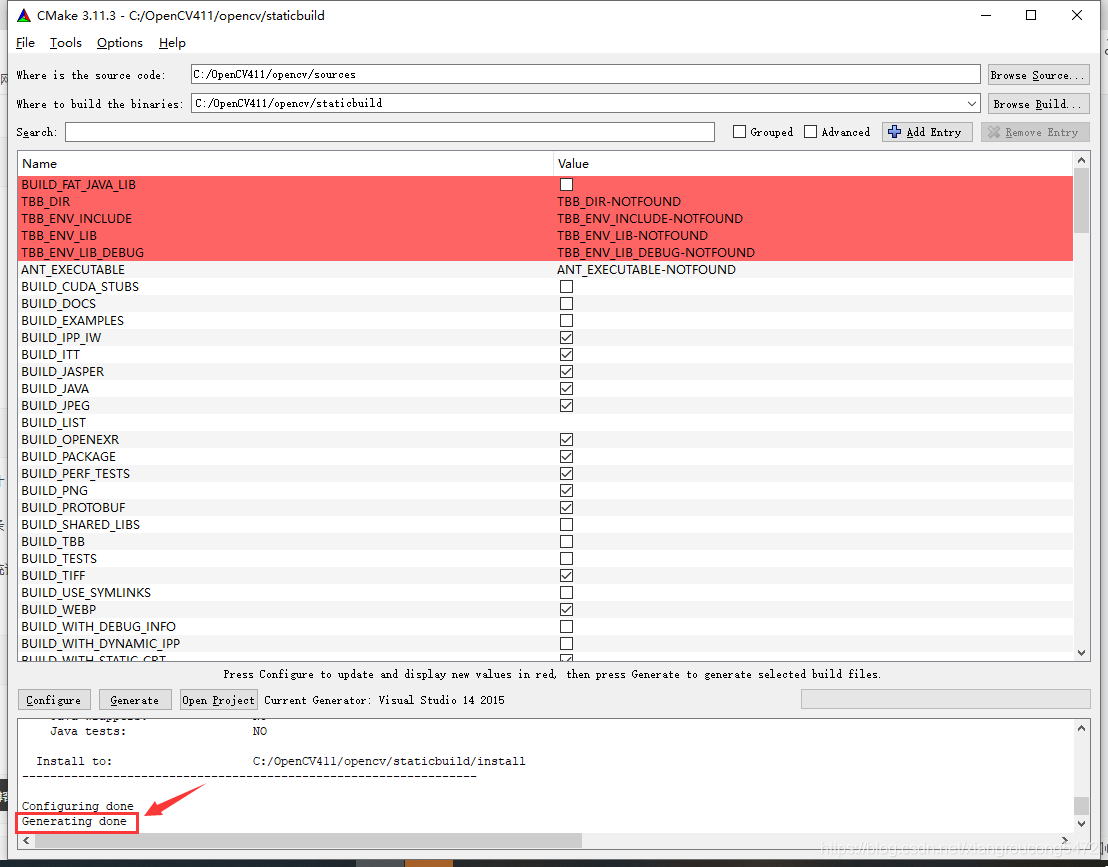Enable BUILD_USE_SYMLINKS checkbox
This screenshot has height=867, width=1108.
coord(566,593)
